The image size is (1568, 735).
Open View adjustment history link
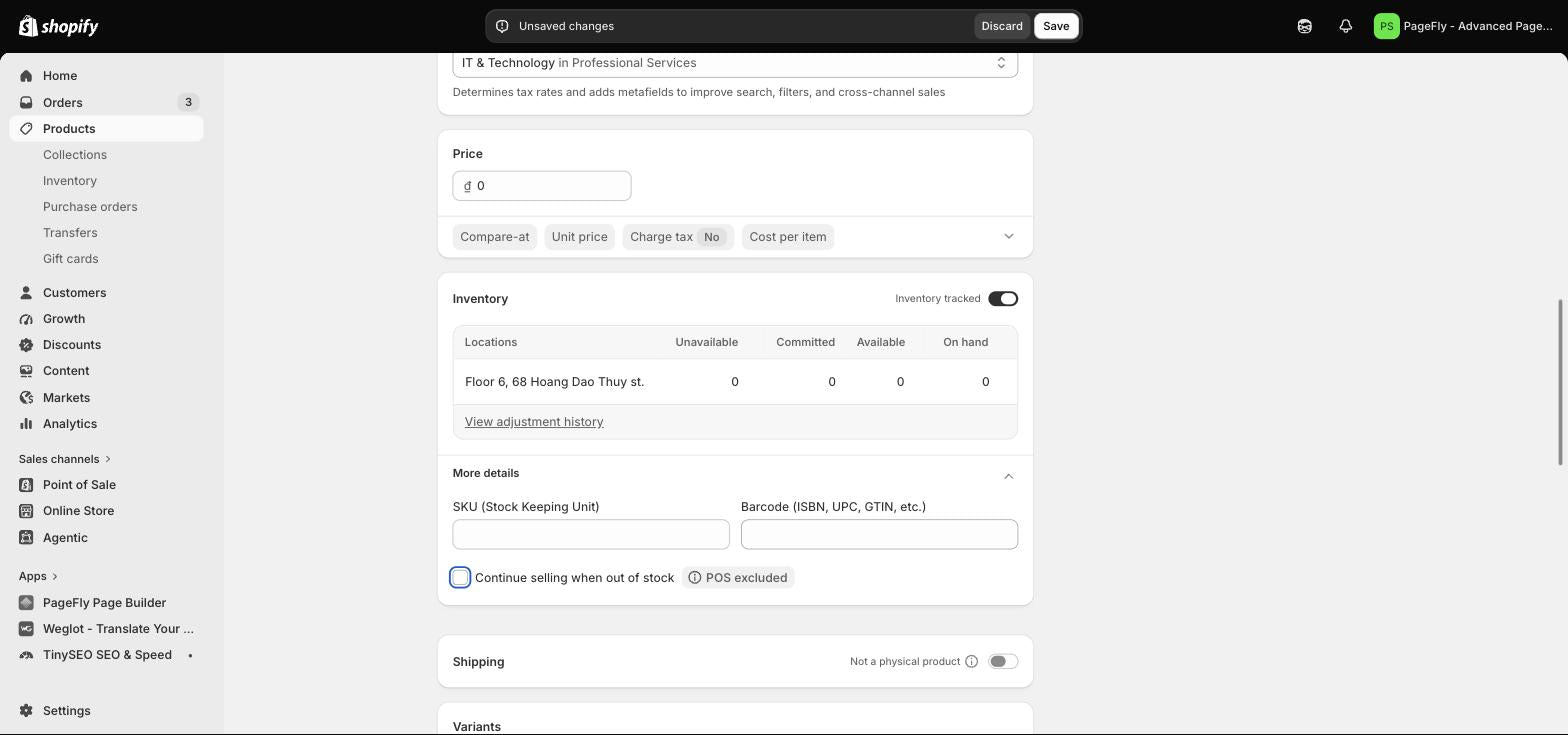534,422
